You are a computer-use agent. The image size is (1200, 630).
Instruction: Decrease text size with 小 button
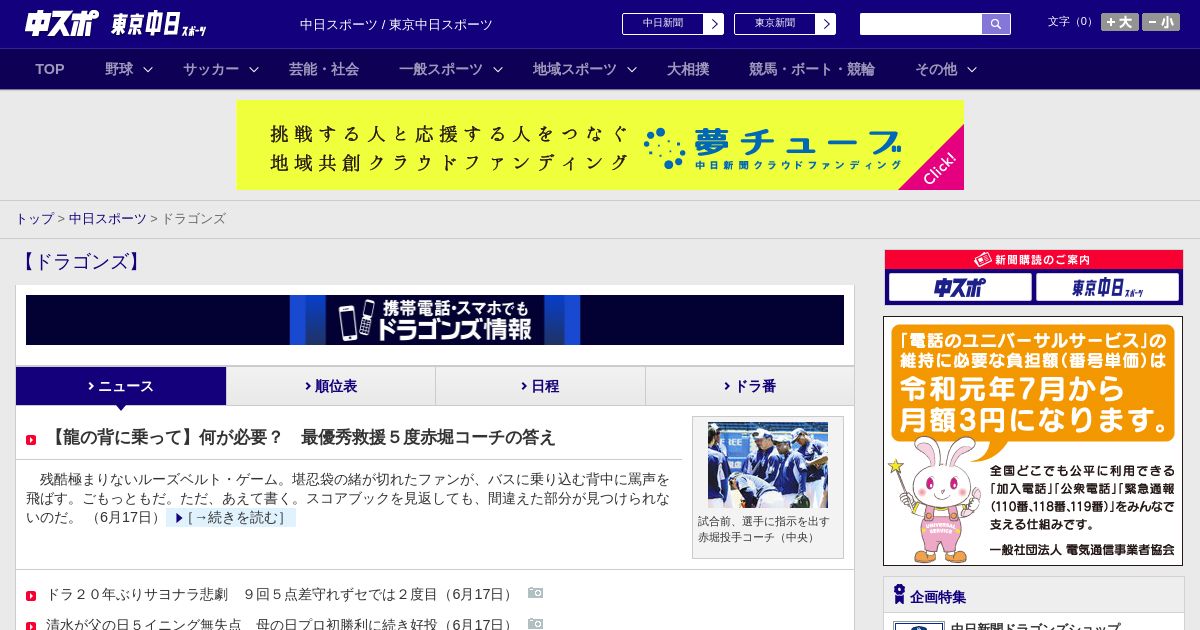pos(1161,22)
